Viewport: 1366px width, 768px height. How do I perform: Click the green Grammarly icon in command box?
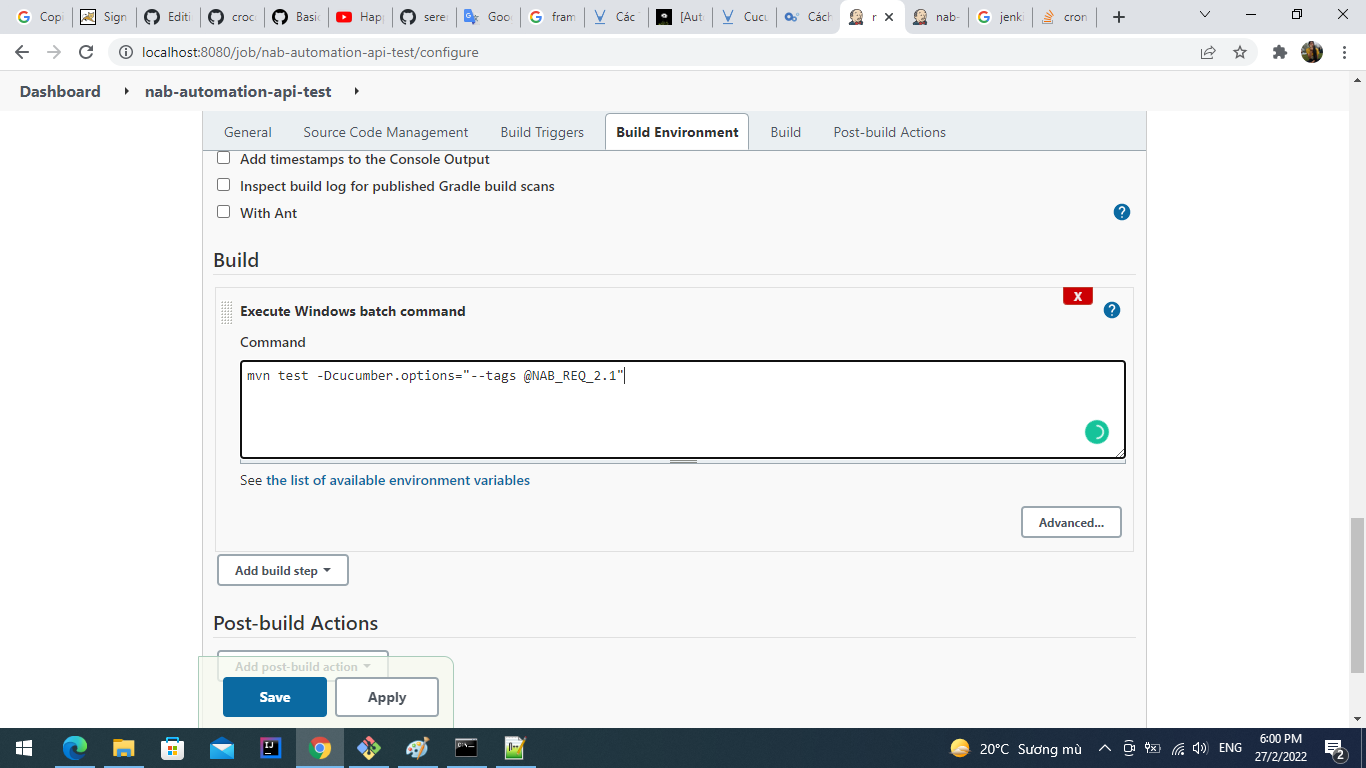pyautogui.click(x=1097, y=432)
